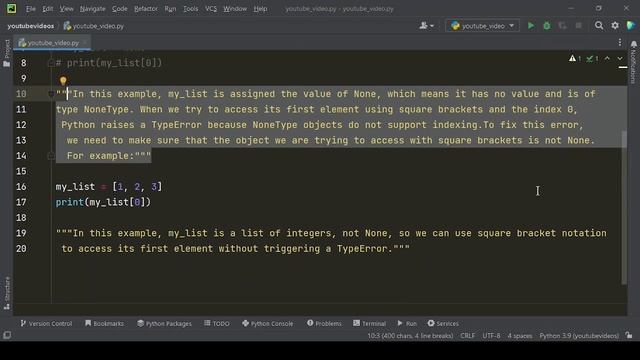Go to next highlighted error arrow
Viewport: 640px width, 360px height.
tap(620, 59)
